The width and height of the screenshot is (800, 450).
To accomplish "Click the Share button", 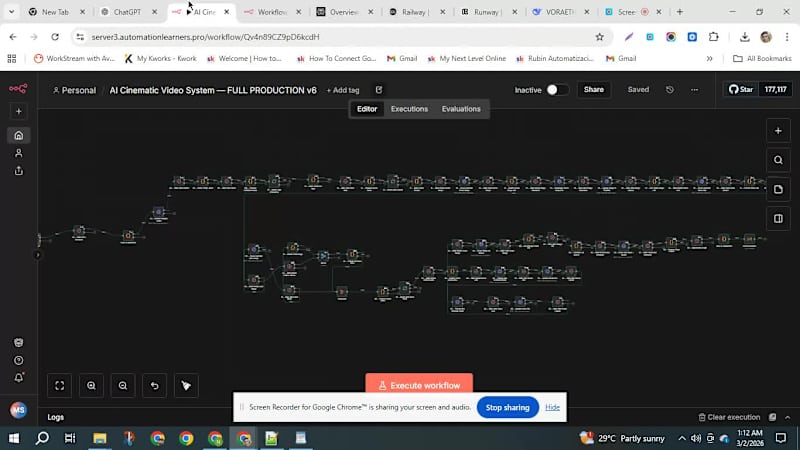I will 594,90.
